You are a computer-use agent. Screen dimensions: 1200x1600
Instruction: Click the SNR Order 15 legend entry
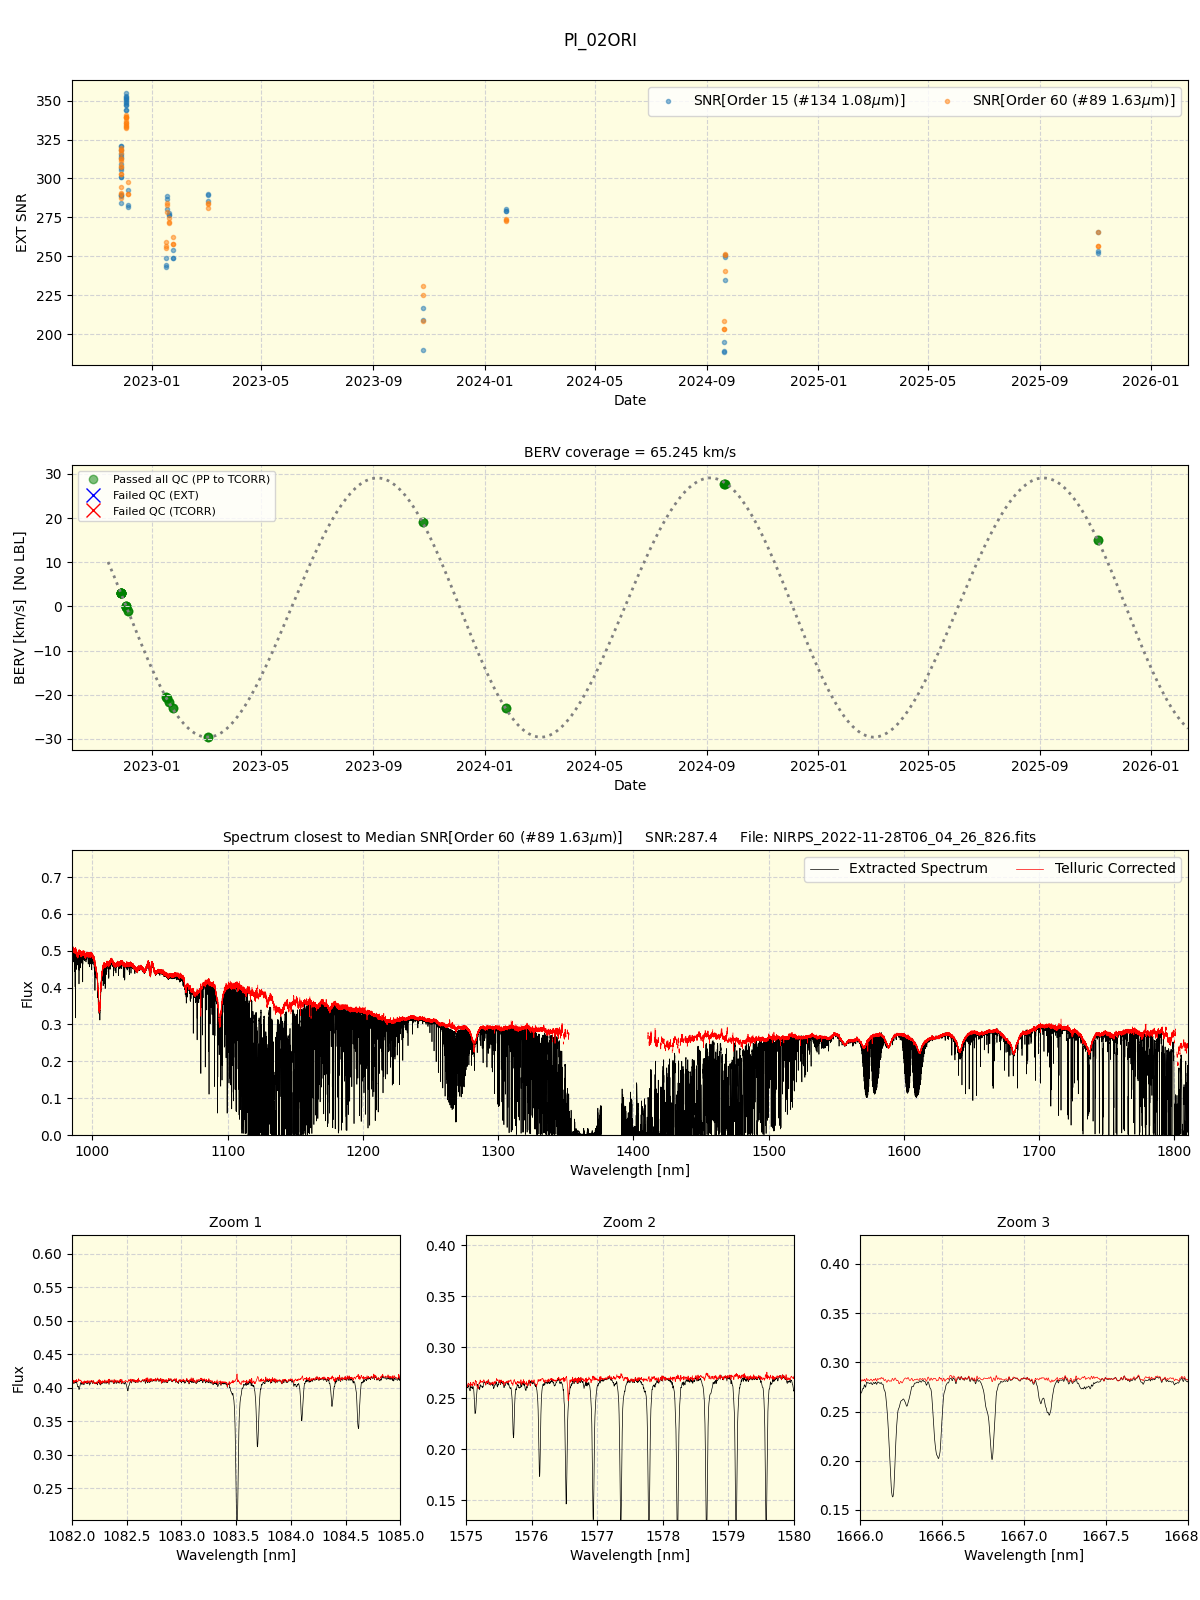pos(785,101)
